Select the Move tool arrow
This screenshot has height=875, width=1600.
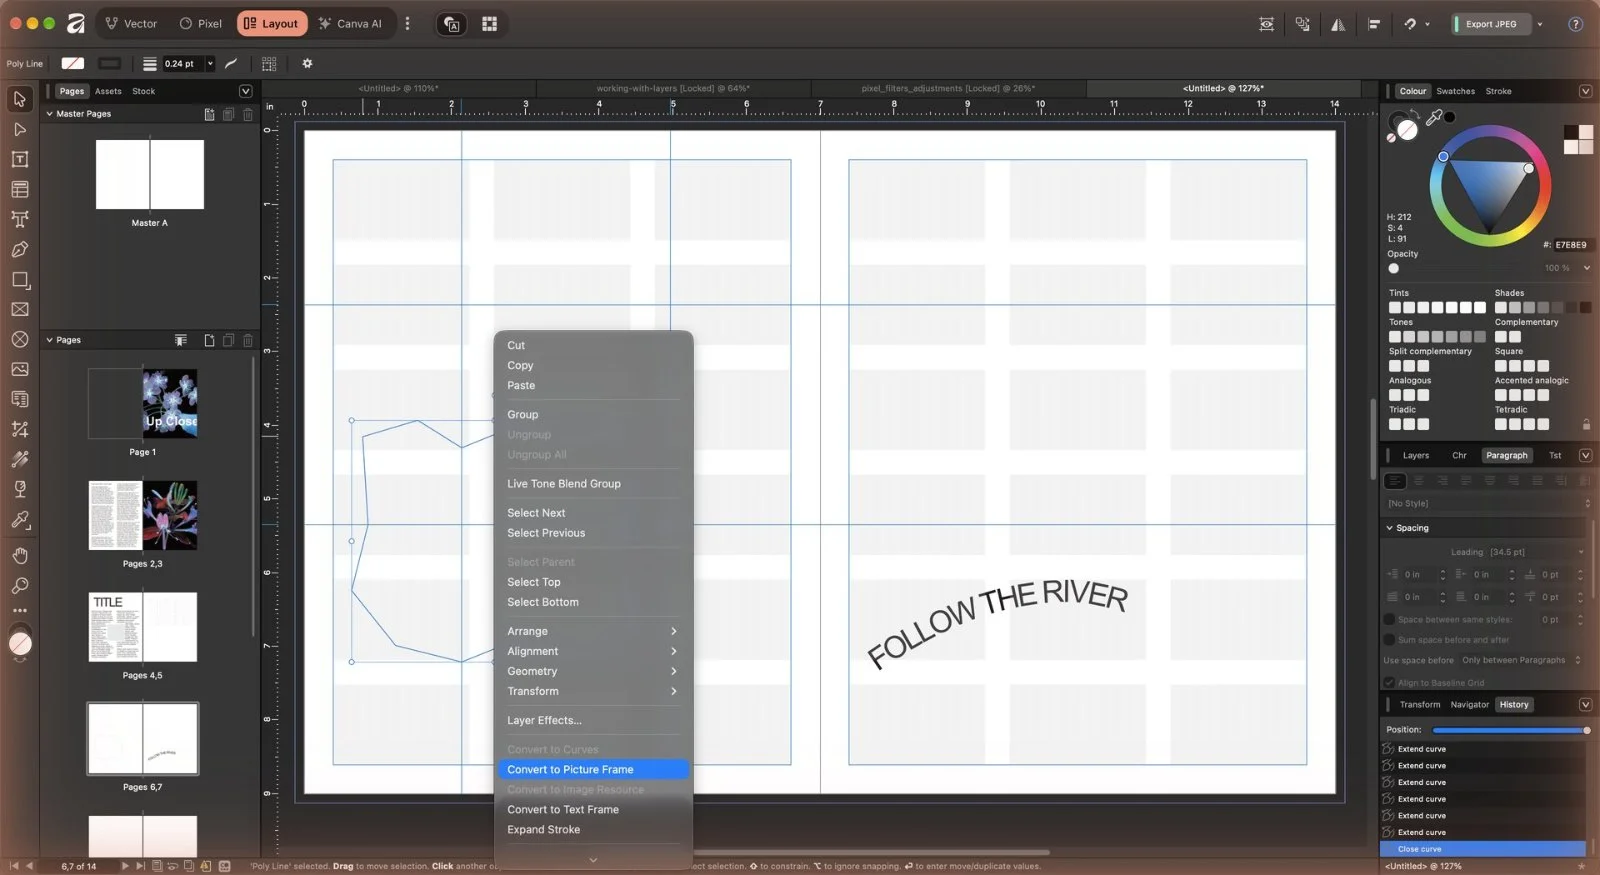coord(20,99)
